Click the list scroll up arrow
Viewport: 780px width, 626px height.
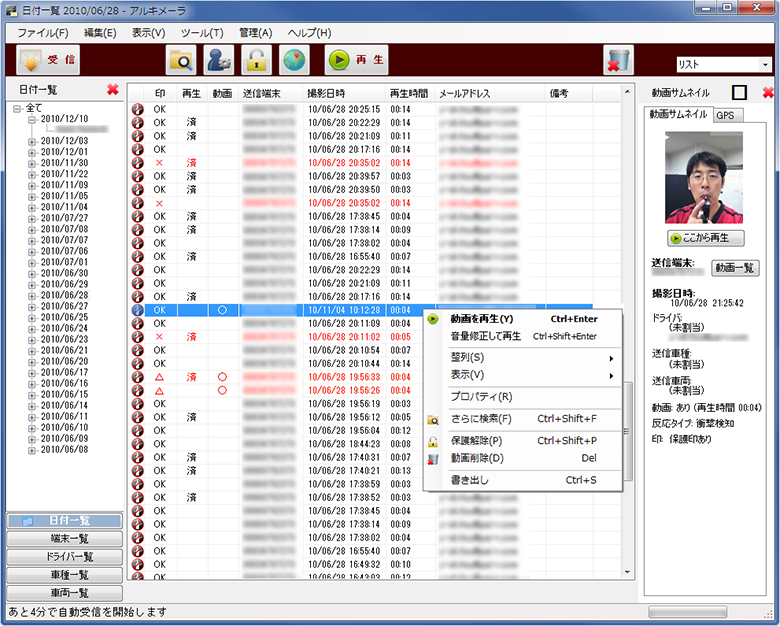point(628,92)
